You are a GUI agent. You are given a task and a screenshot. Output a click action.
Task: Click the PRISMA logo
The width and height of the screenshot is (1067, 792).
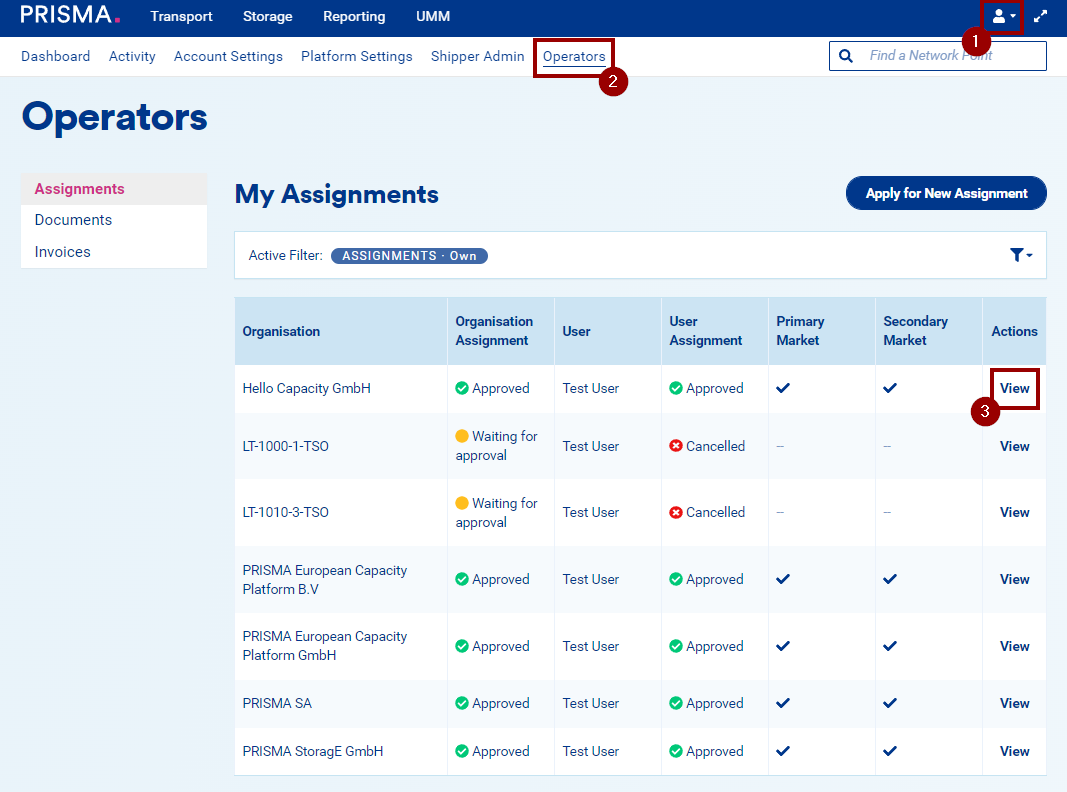[70, 16]
